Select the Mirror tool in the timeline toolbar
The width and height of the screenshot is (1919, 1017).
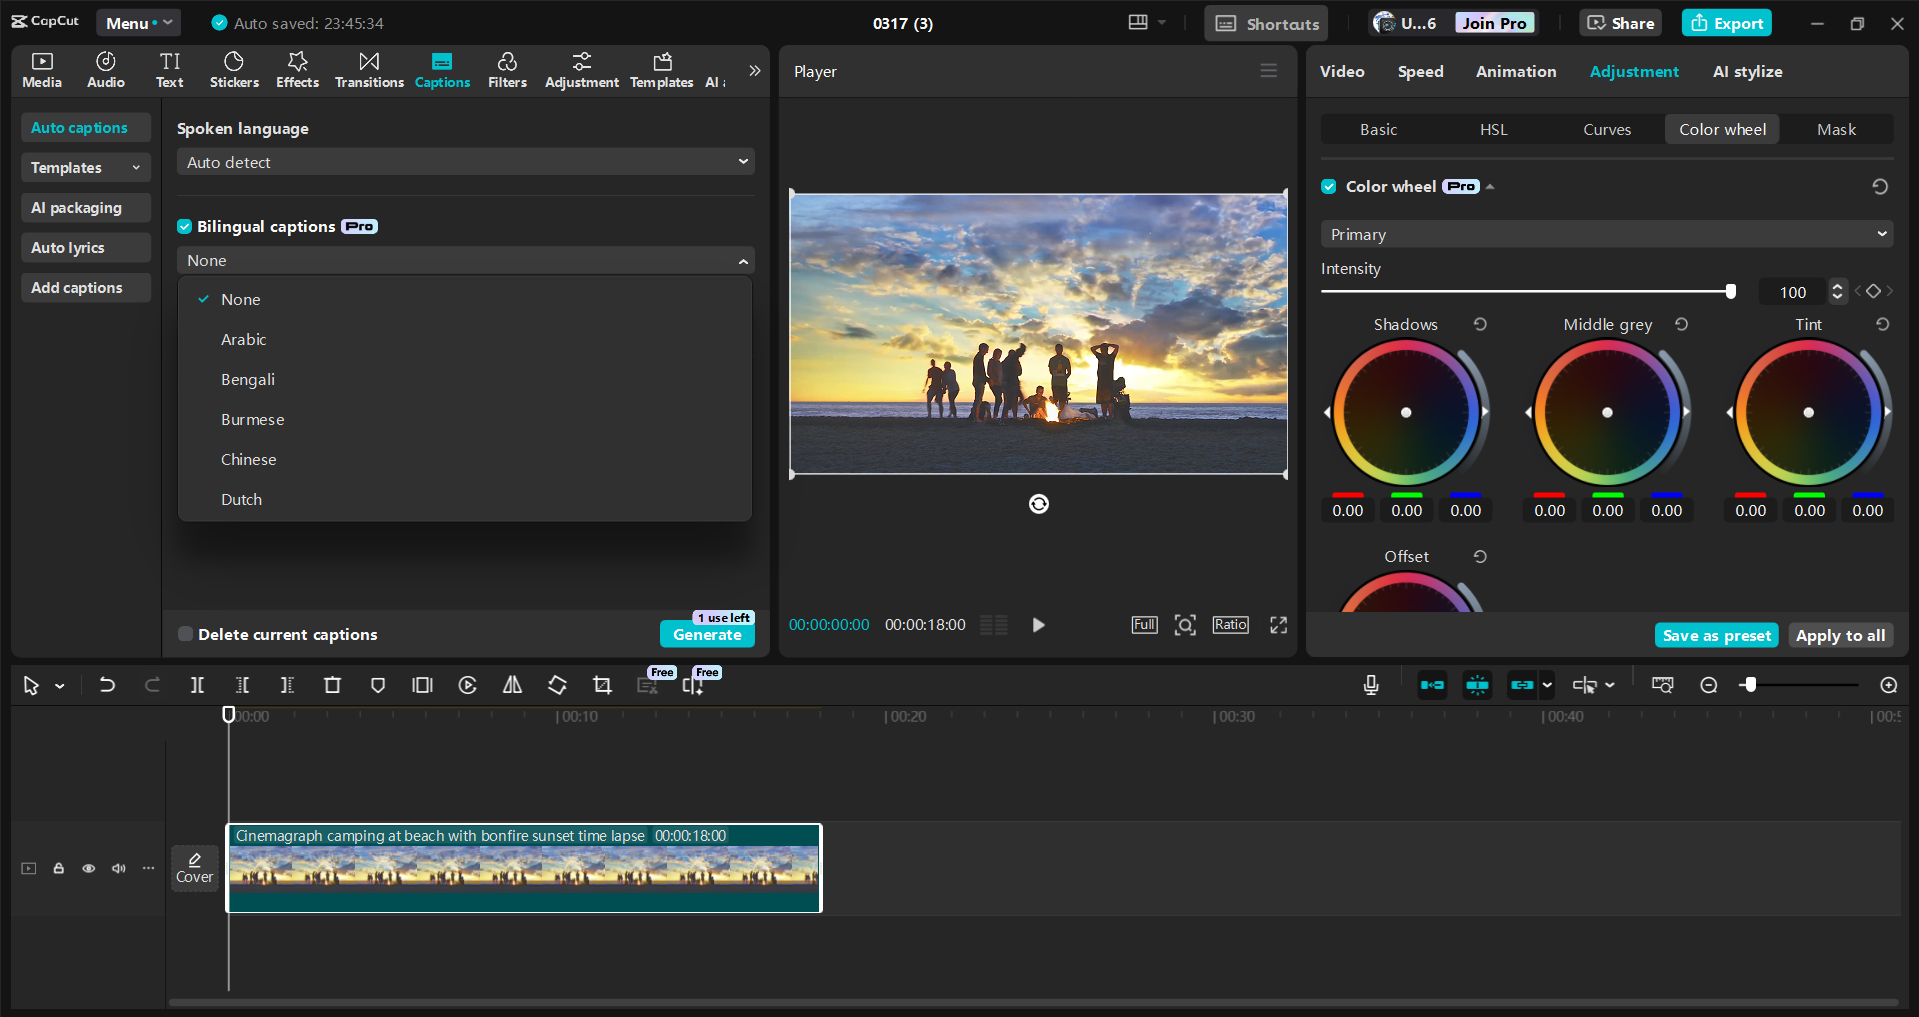click(x=511, y=685)
